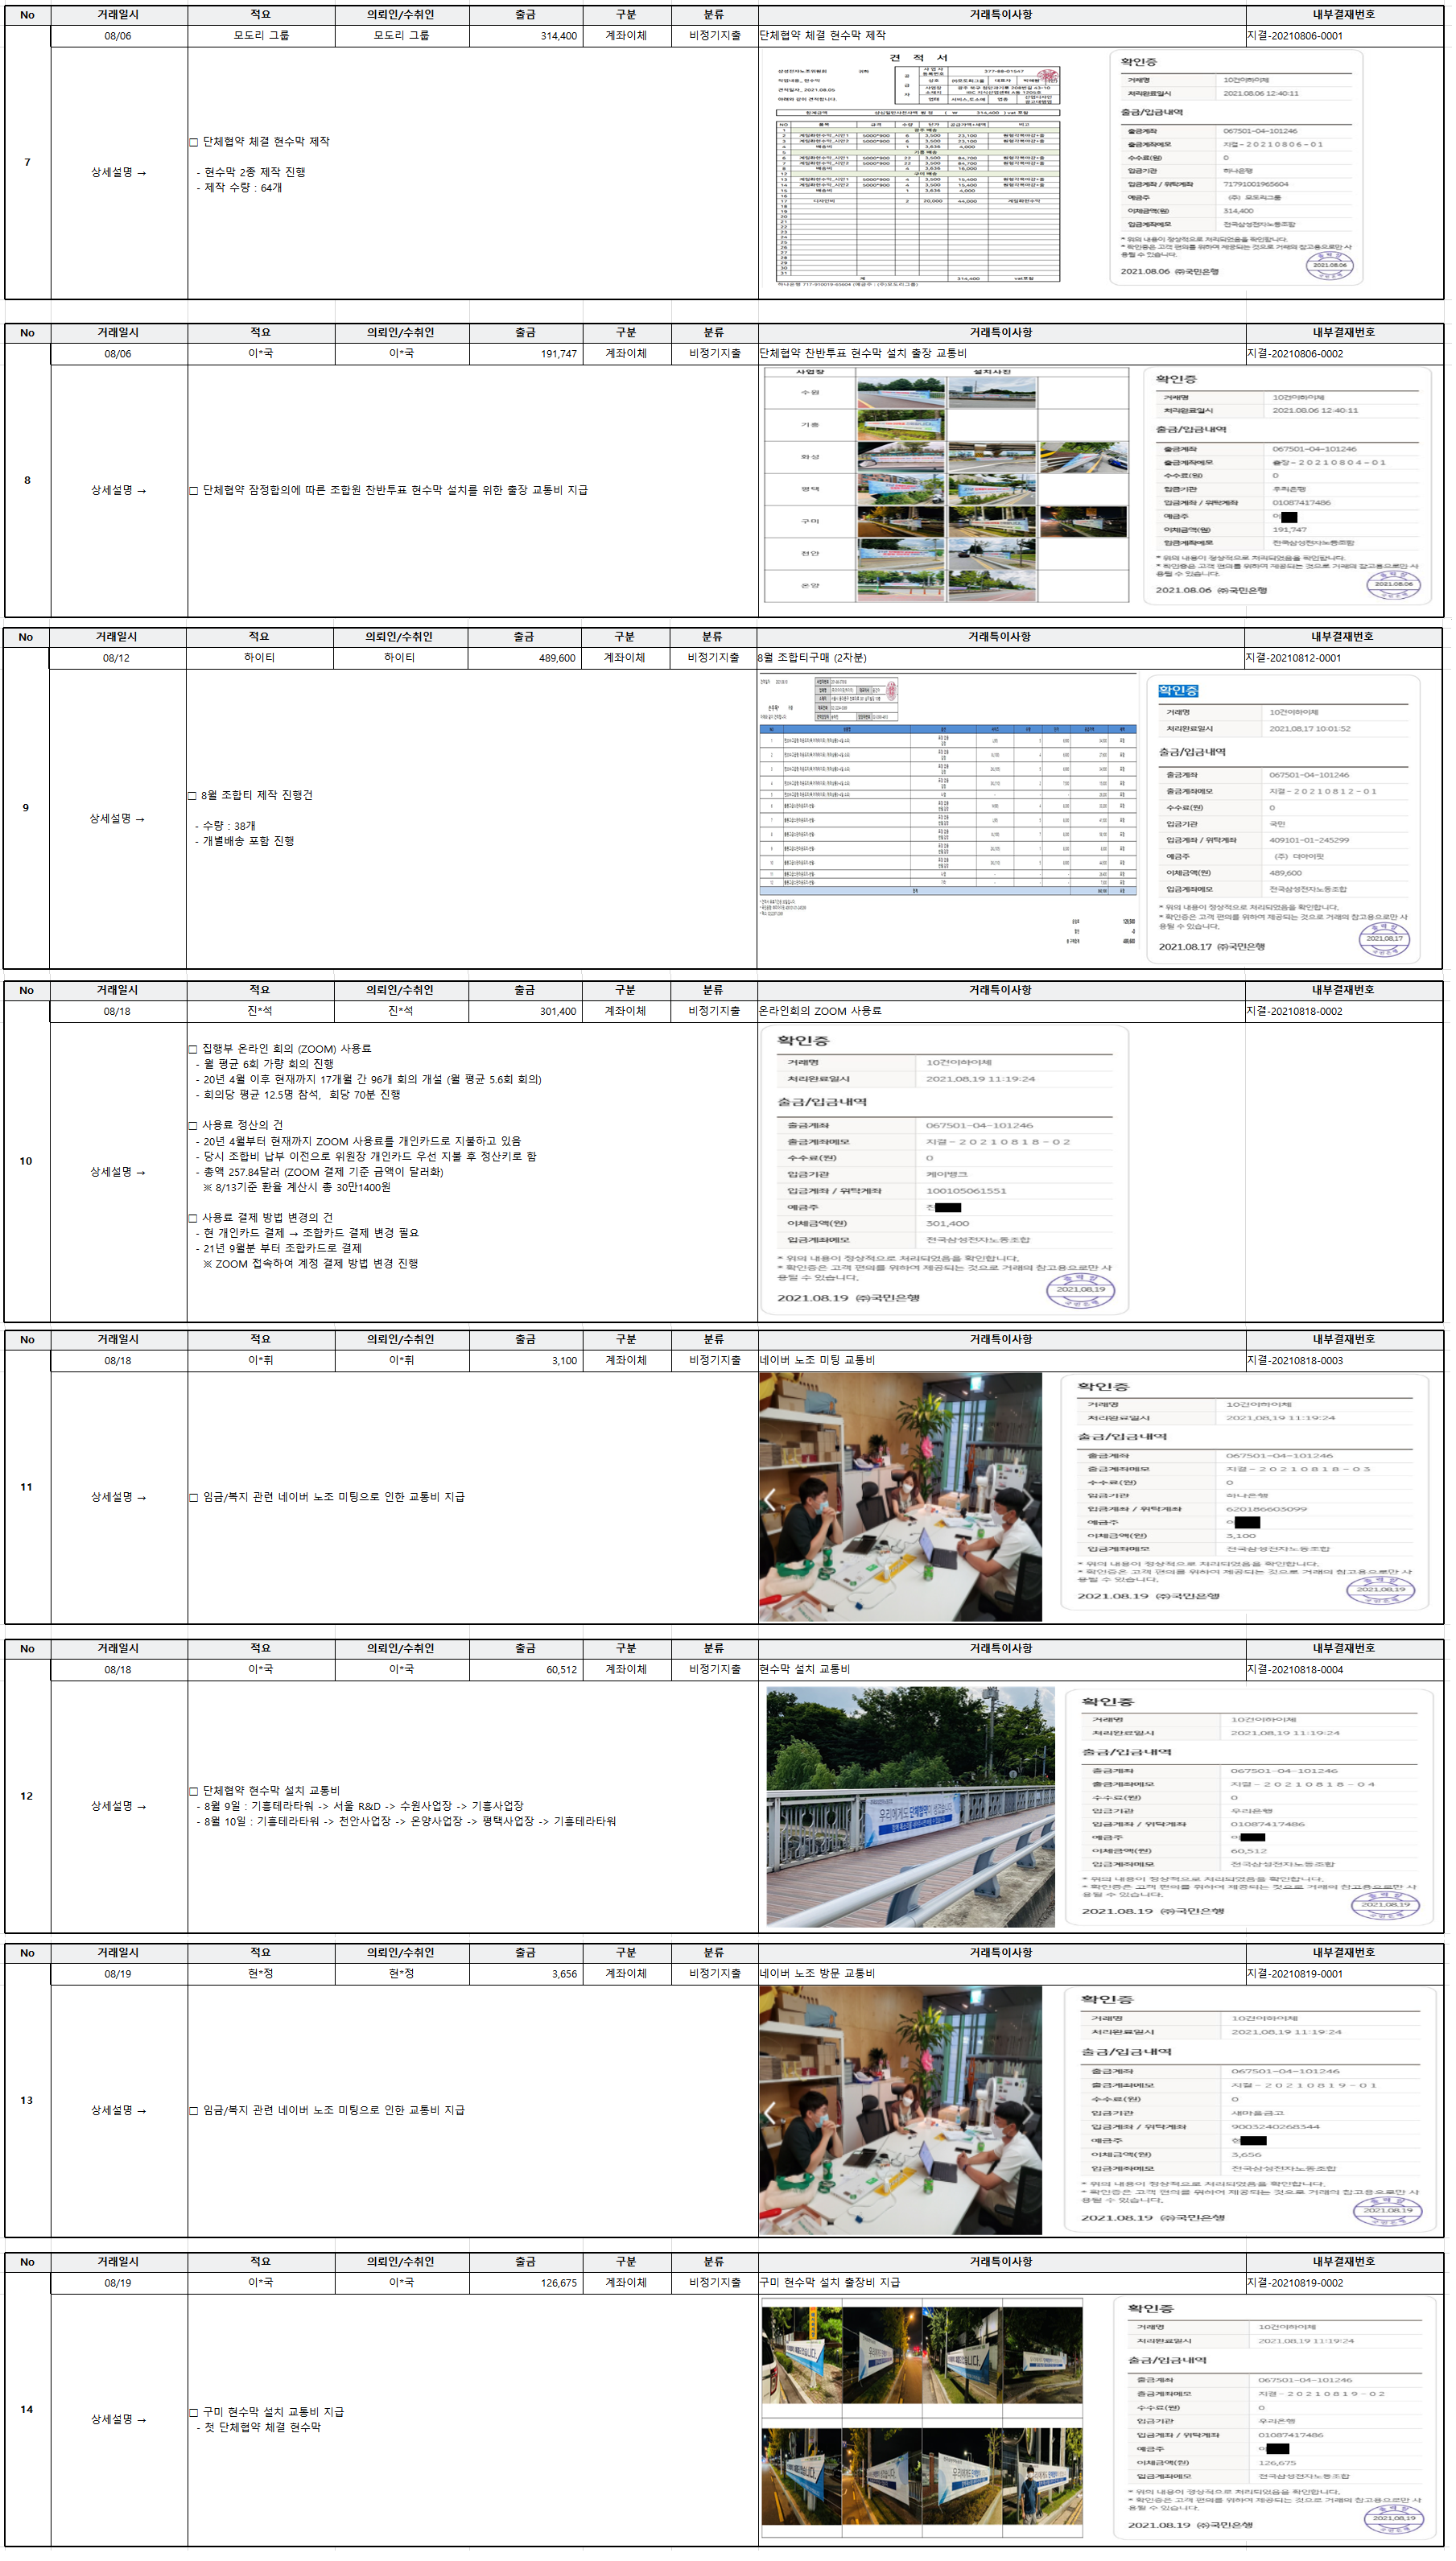
Task: Open reference number 지결-20210806-0001
Action: tap(1294, 36)
